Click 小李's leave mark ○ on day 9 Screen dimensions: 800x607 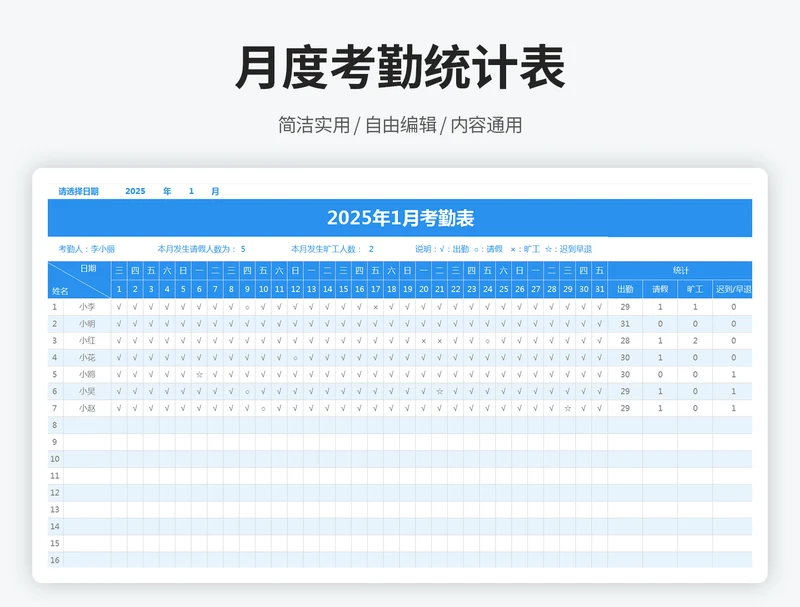247,307
